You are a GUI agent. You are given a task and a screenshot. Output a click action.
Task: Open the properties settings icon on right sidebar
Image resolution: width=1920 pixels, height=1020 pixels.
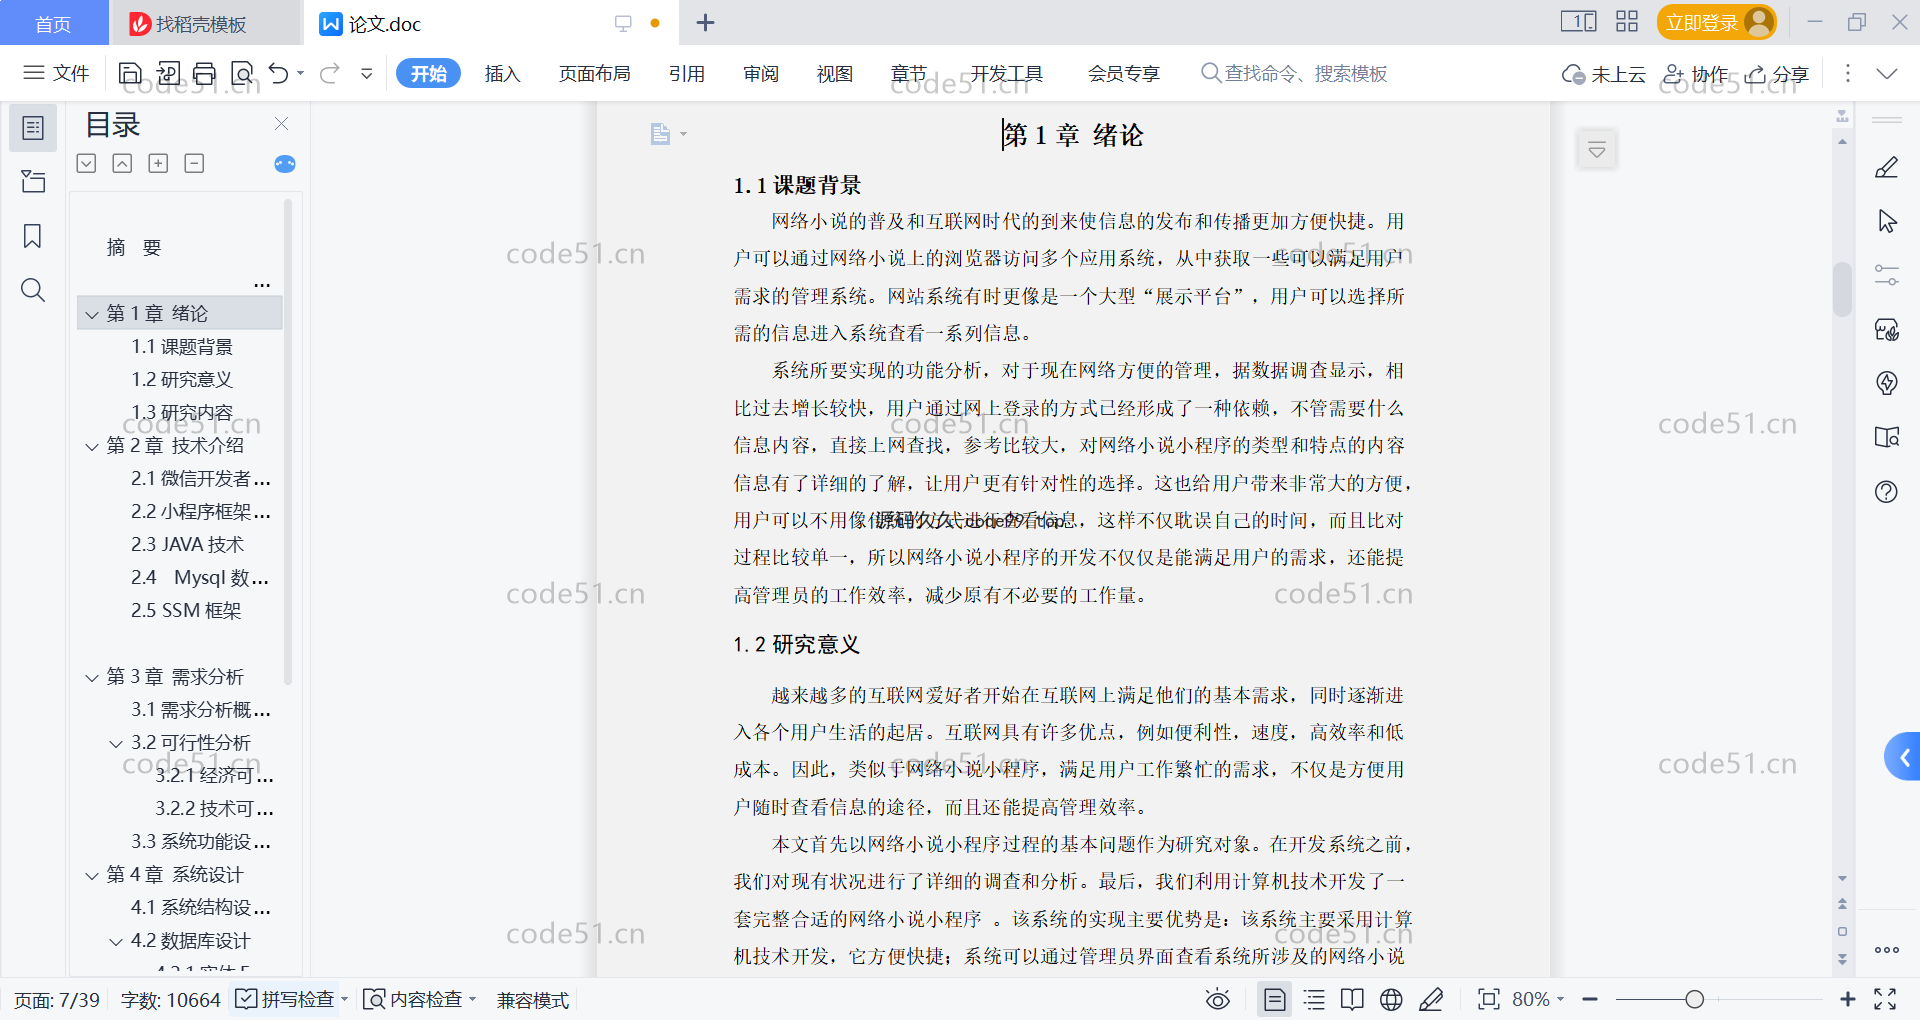tap(1886, 275)
